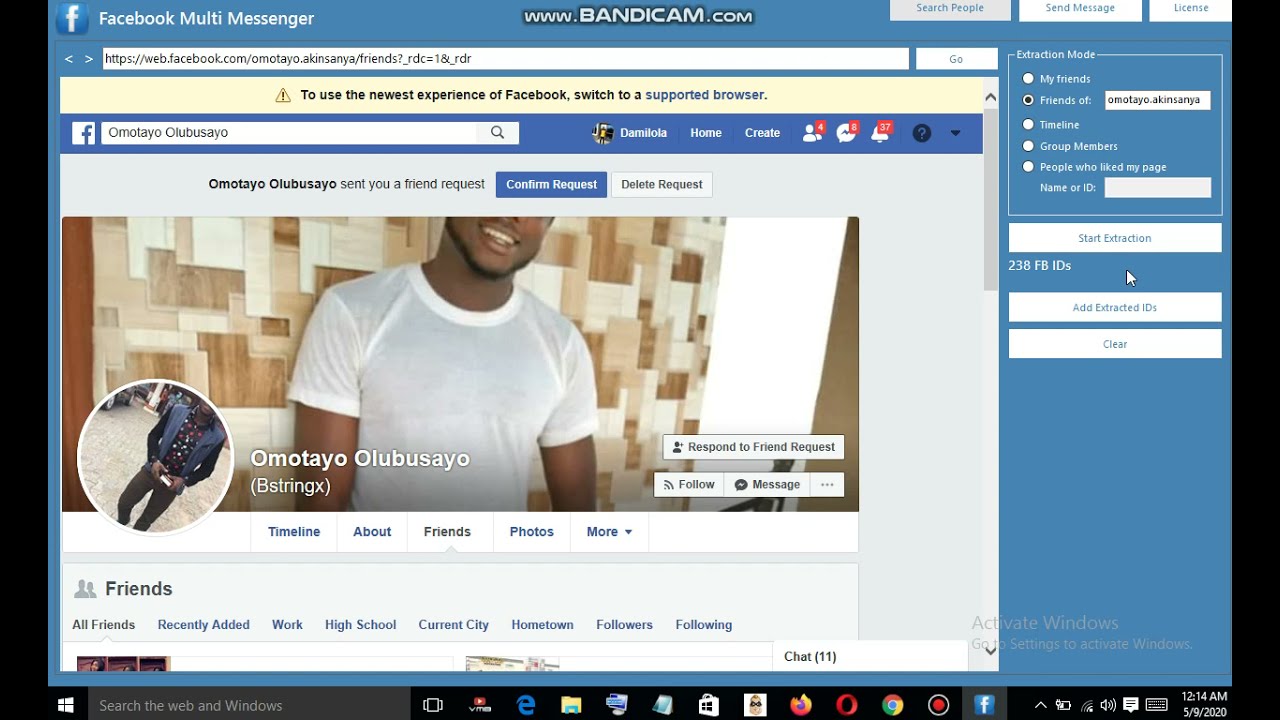Go back with the left arrow

click(69, 59)
